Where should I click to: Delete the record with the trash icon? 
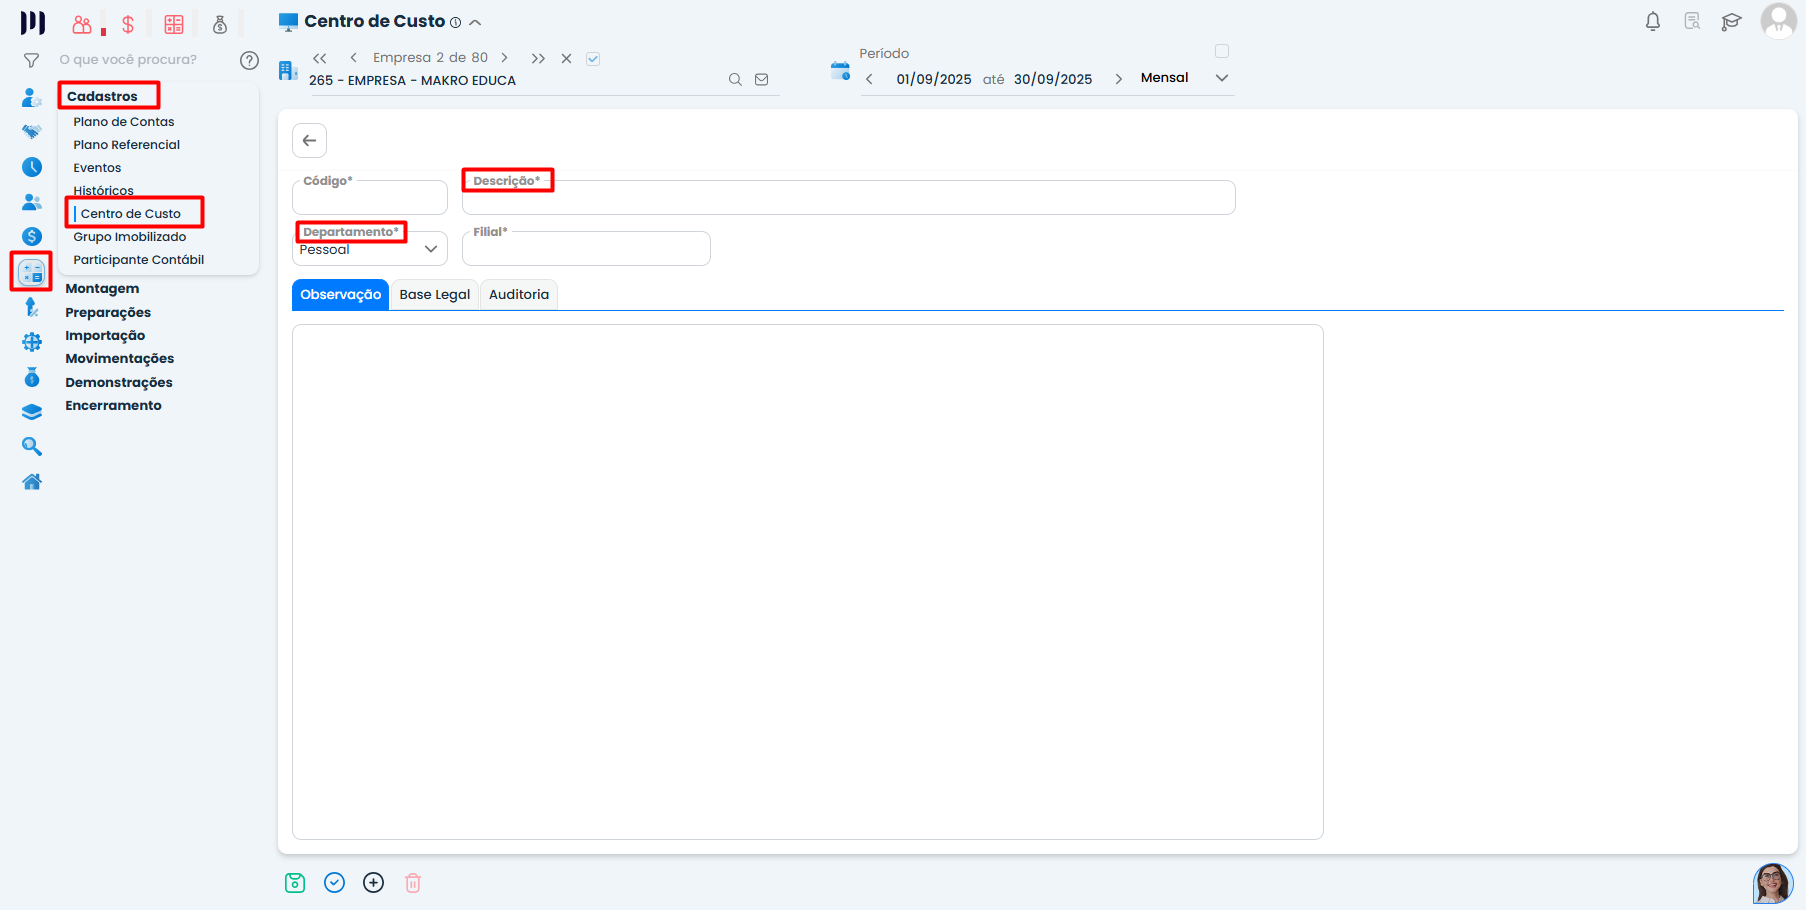pyautogui.click(x=413, y=883)
